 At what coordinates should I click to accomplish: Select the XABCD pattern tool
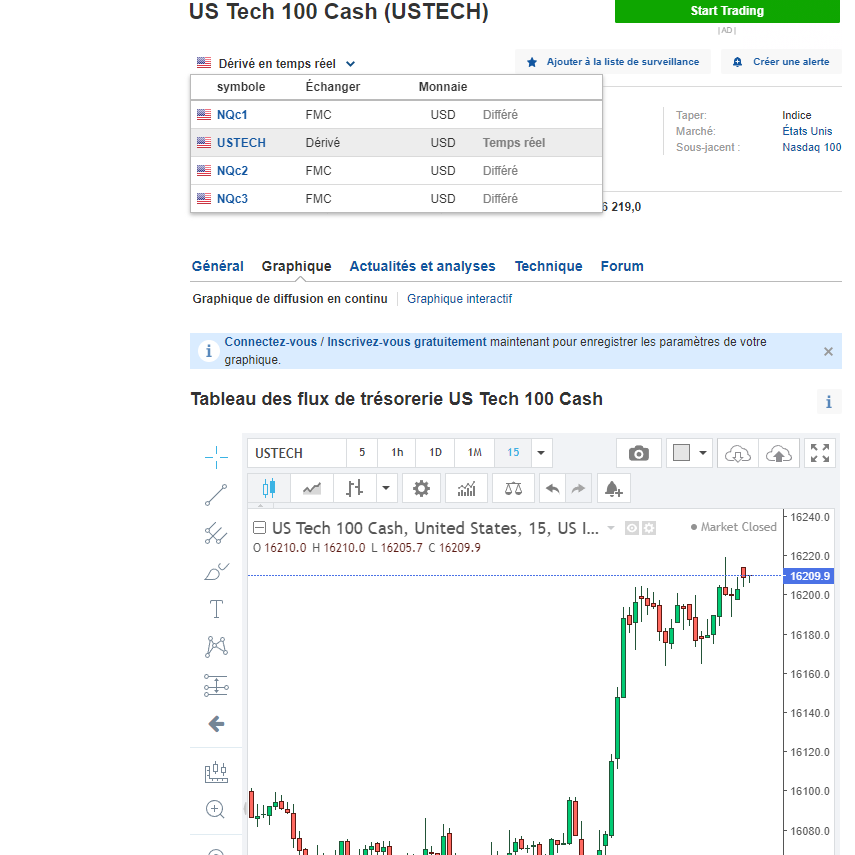(x=216, y=647)
